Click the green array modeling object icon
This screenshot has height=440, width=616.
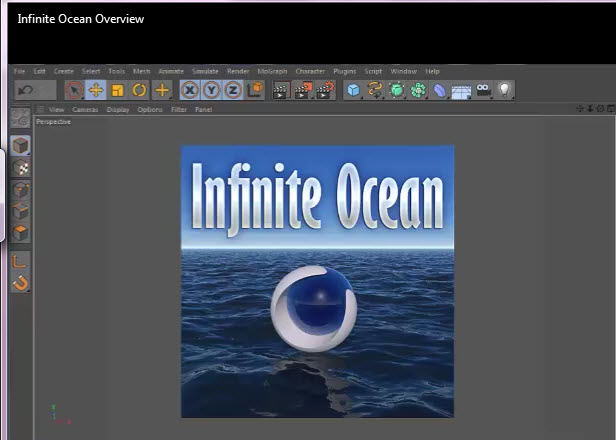(x=418, y=90)
